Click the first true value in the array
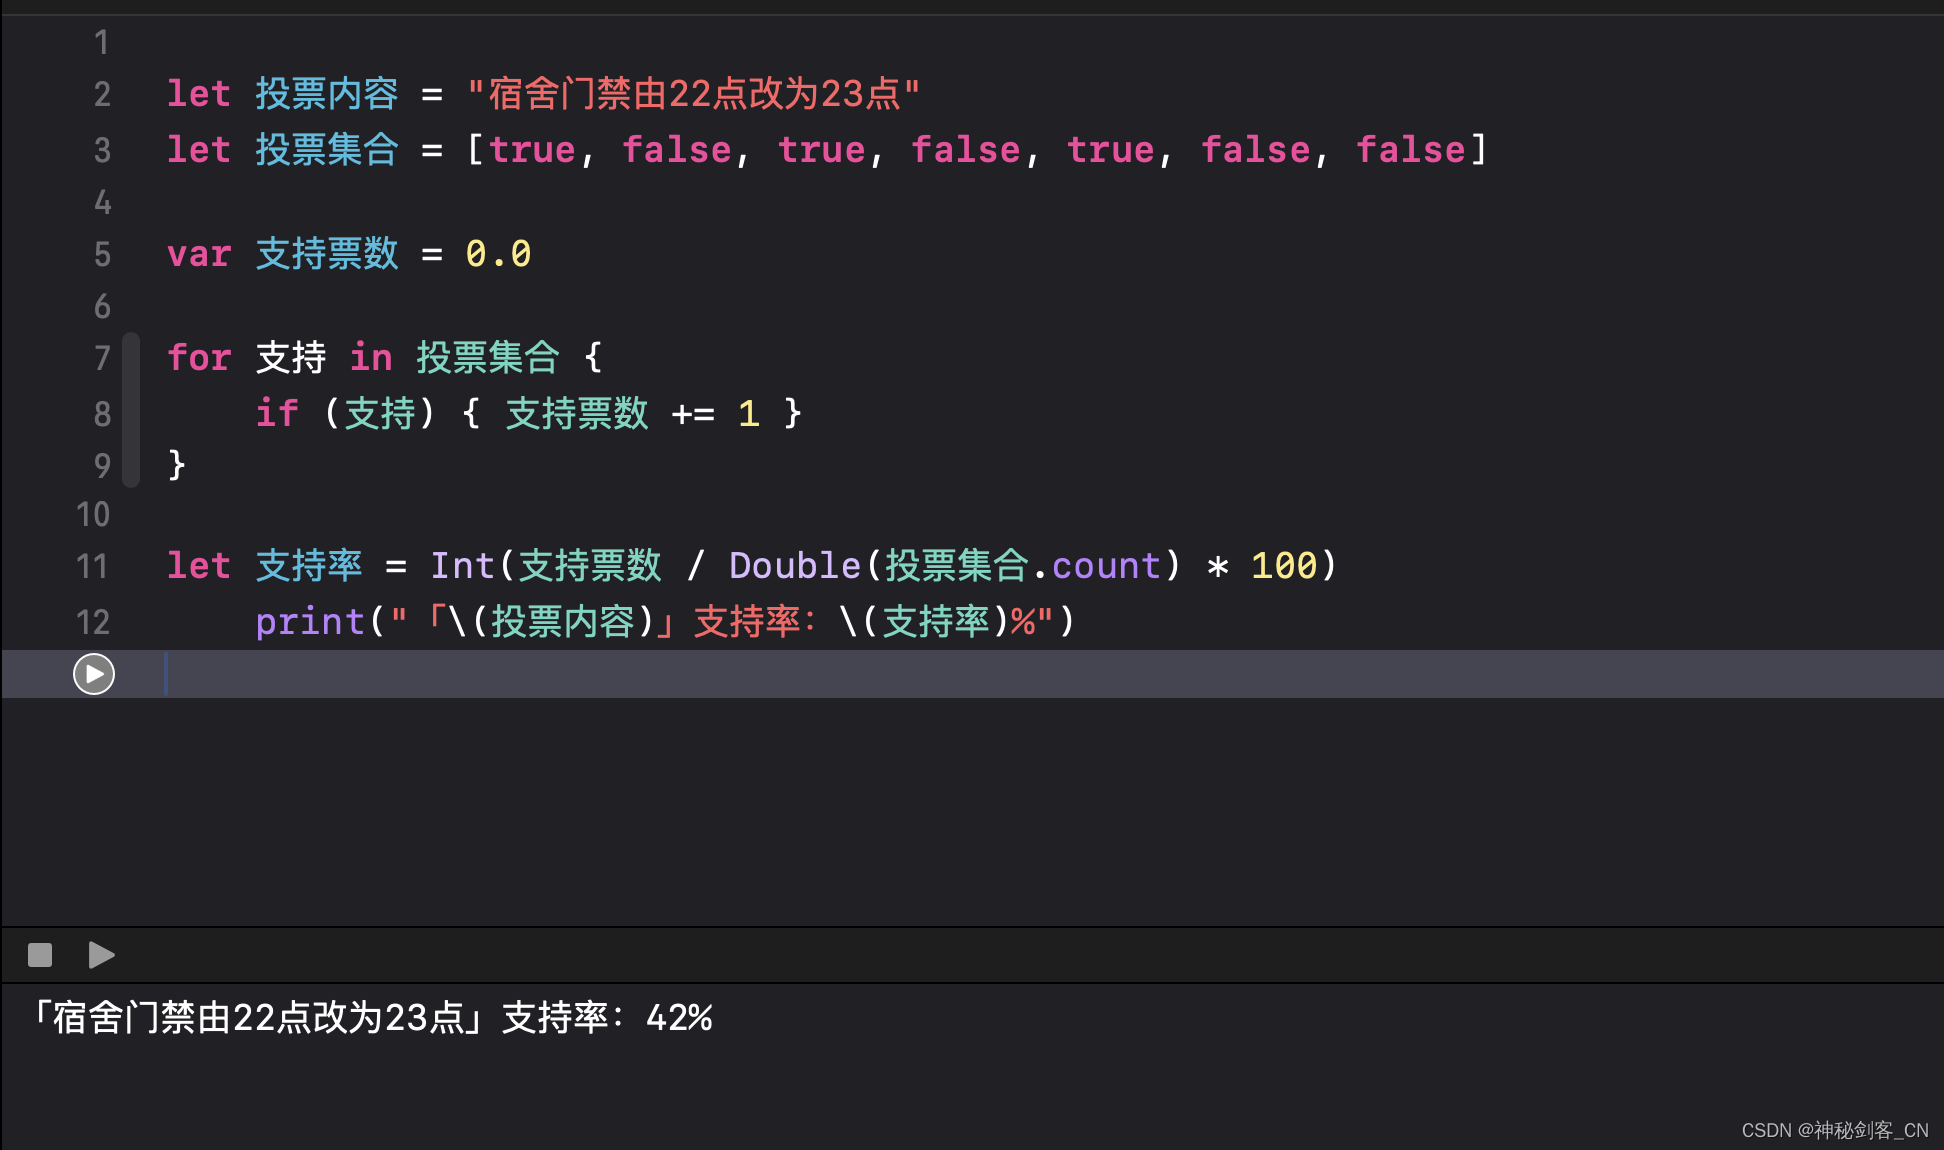The image size is (1944, 1150). tap(531, 150)
